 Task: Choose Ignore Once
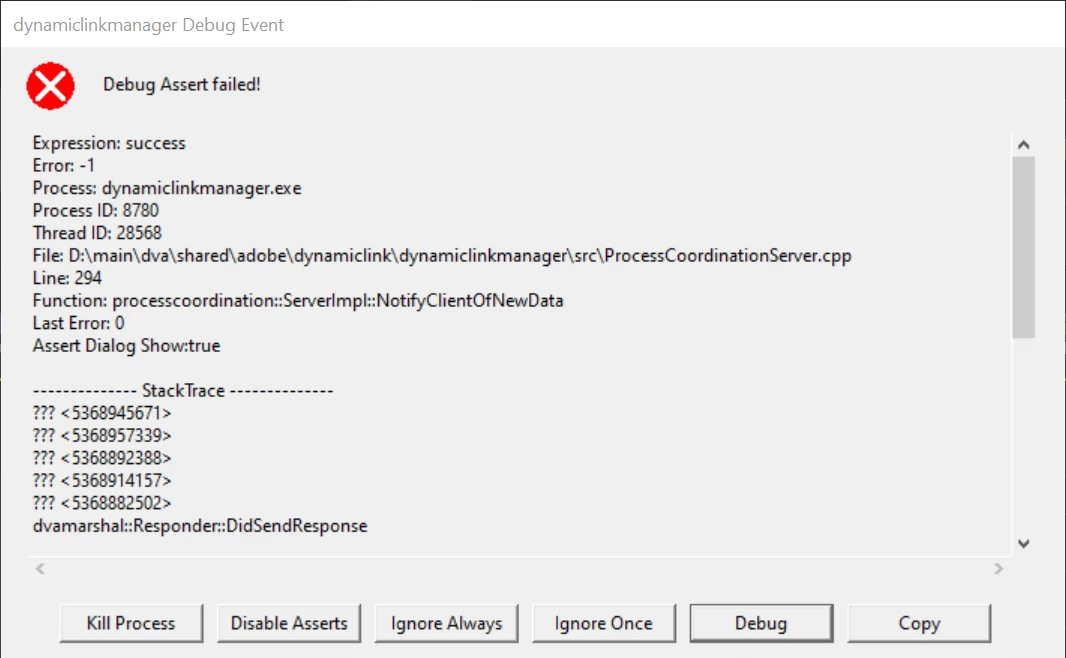[x=604, y=623]
